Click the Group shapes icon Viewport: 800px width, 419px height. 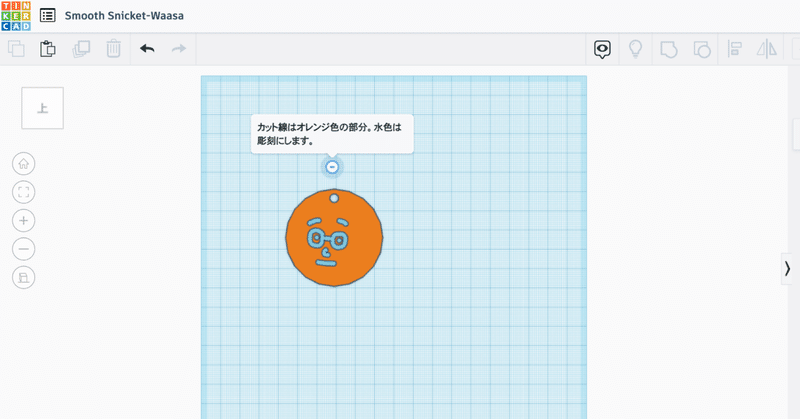pyautogui.click(x=668, y=50)
